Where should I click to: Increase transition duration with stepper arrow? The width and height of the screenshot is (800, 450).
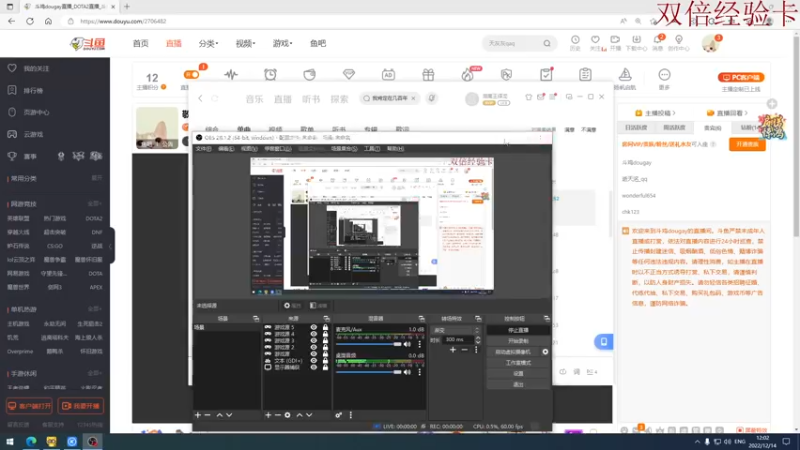pyautogui.click(x=478, y=337)
